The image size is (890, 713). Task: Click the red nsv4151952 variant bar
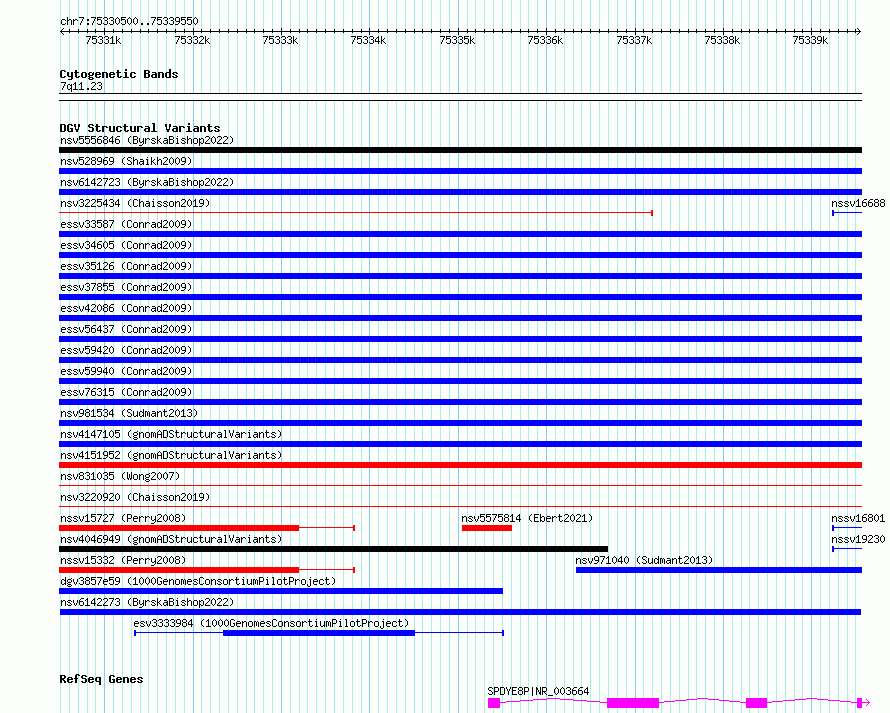pos(460,465)
